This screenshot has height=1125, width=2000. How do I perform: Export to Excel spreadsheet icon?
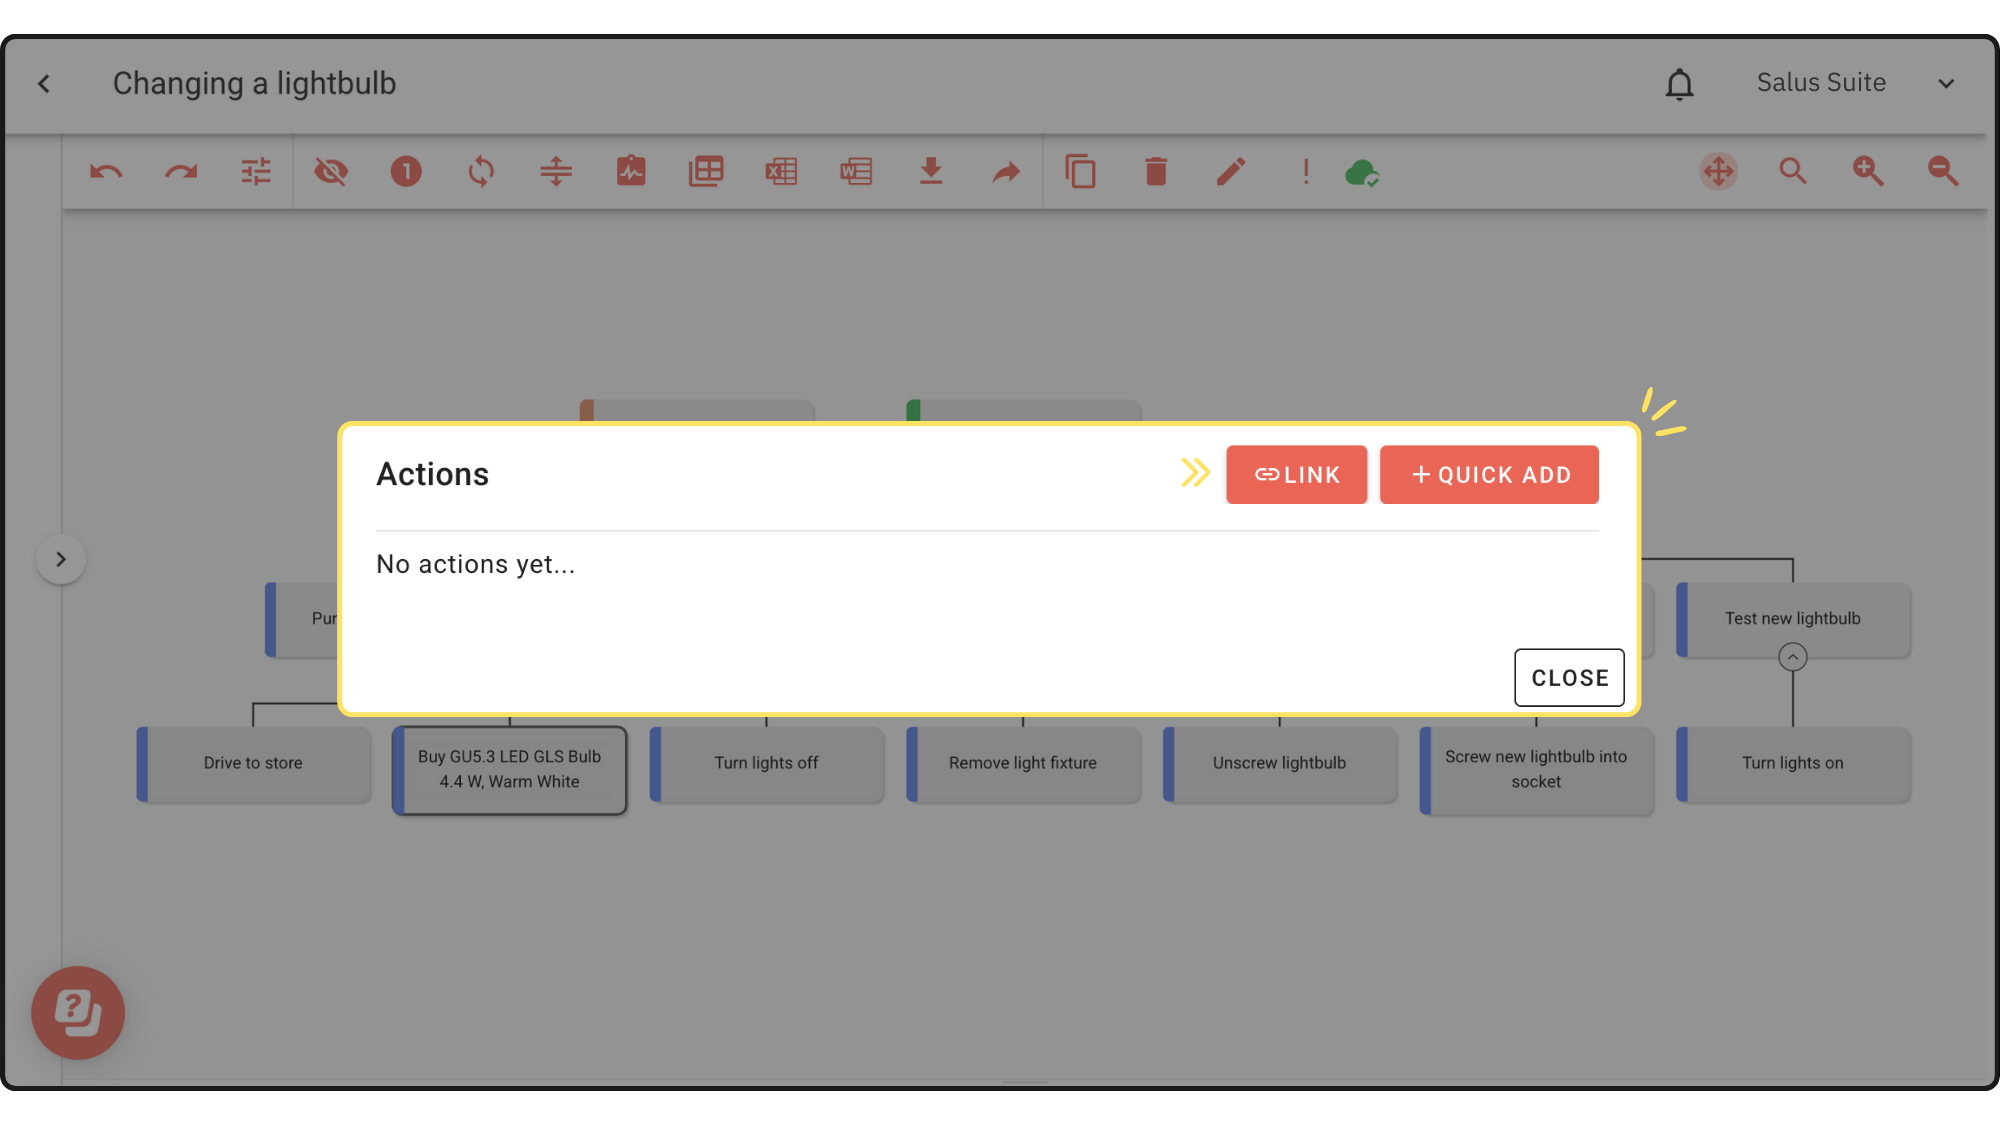click(781, 172)
